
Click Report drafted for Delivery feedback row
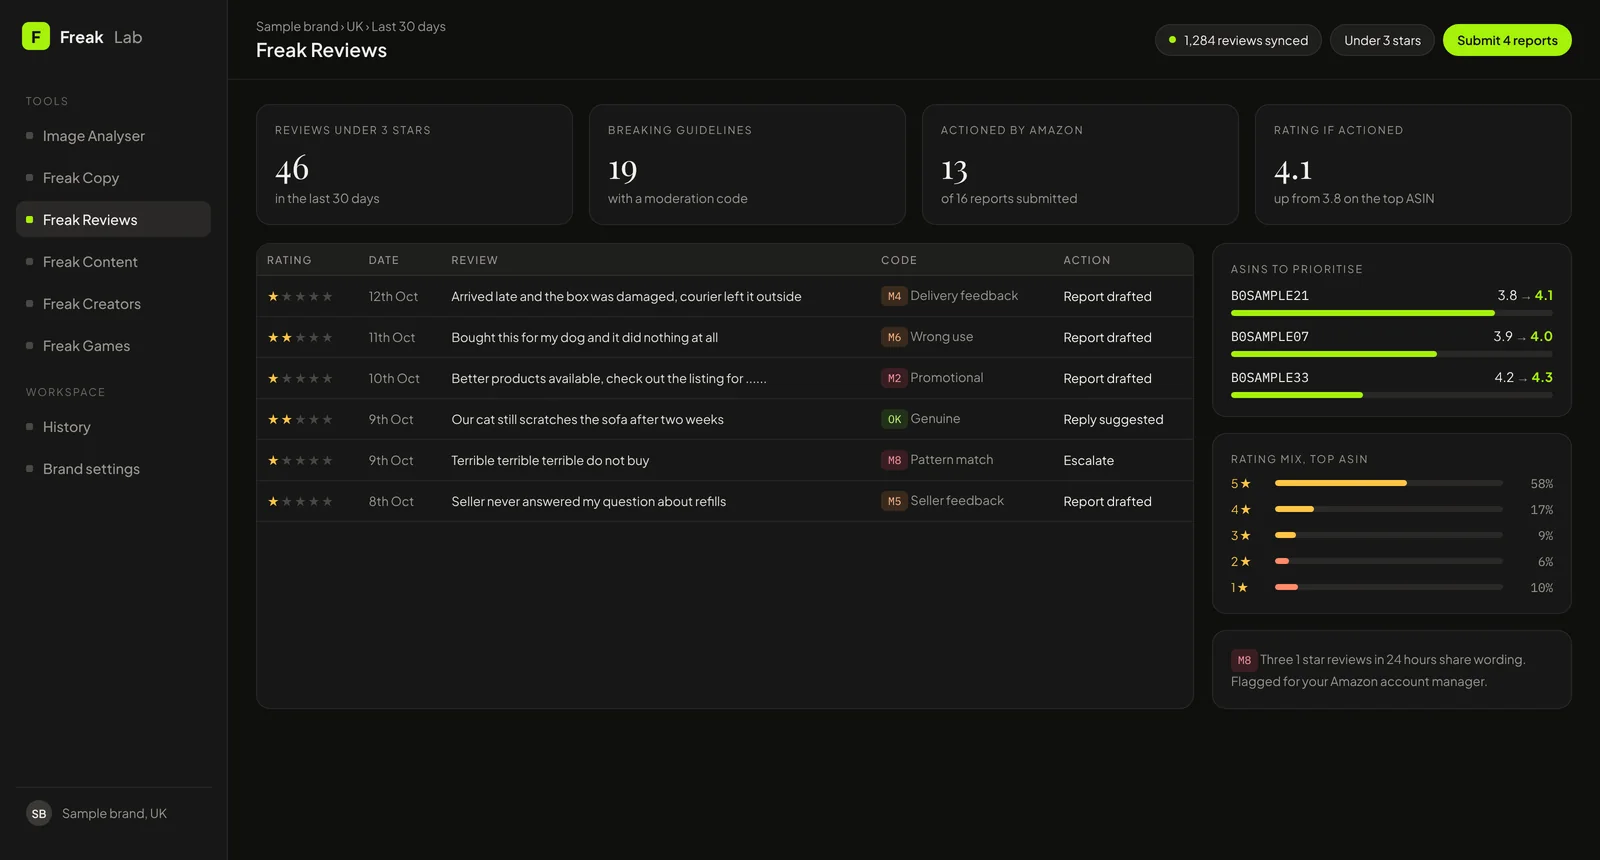[1107, 297]
